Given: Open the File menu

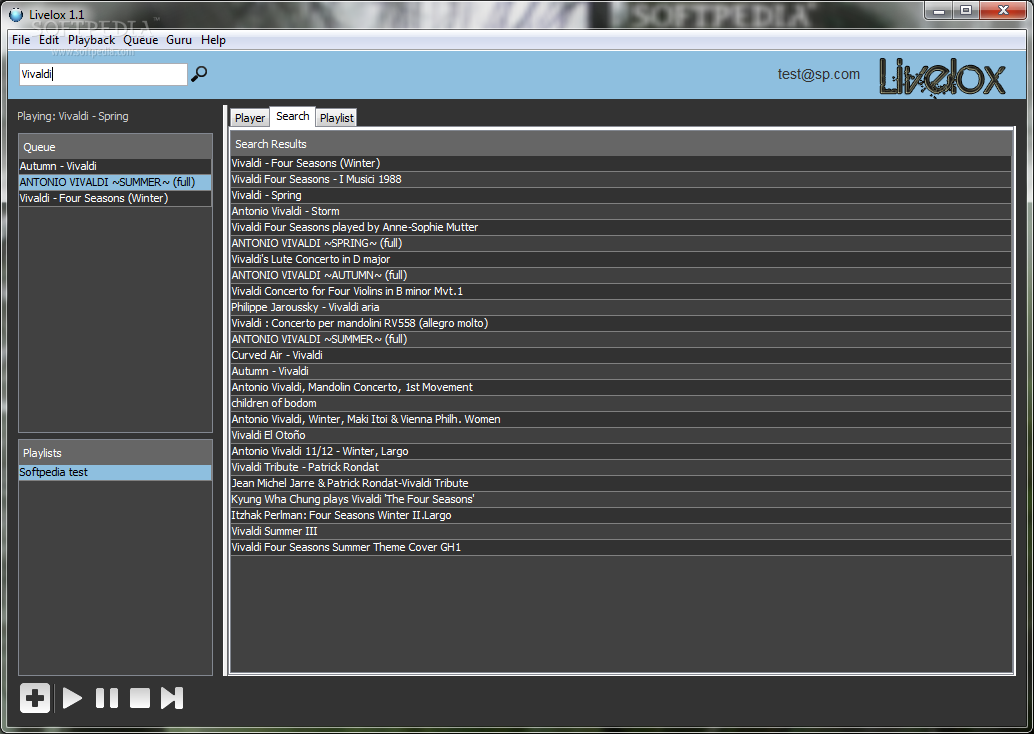Looking at the screenshot, I should (x=21, y=40).
